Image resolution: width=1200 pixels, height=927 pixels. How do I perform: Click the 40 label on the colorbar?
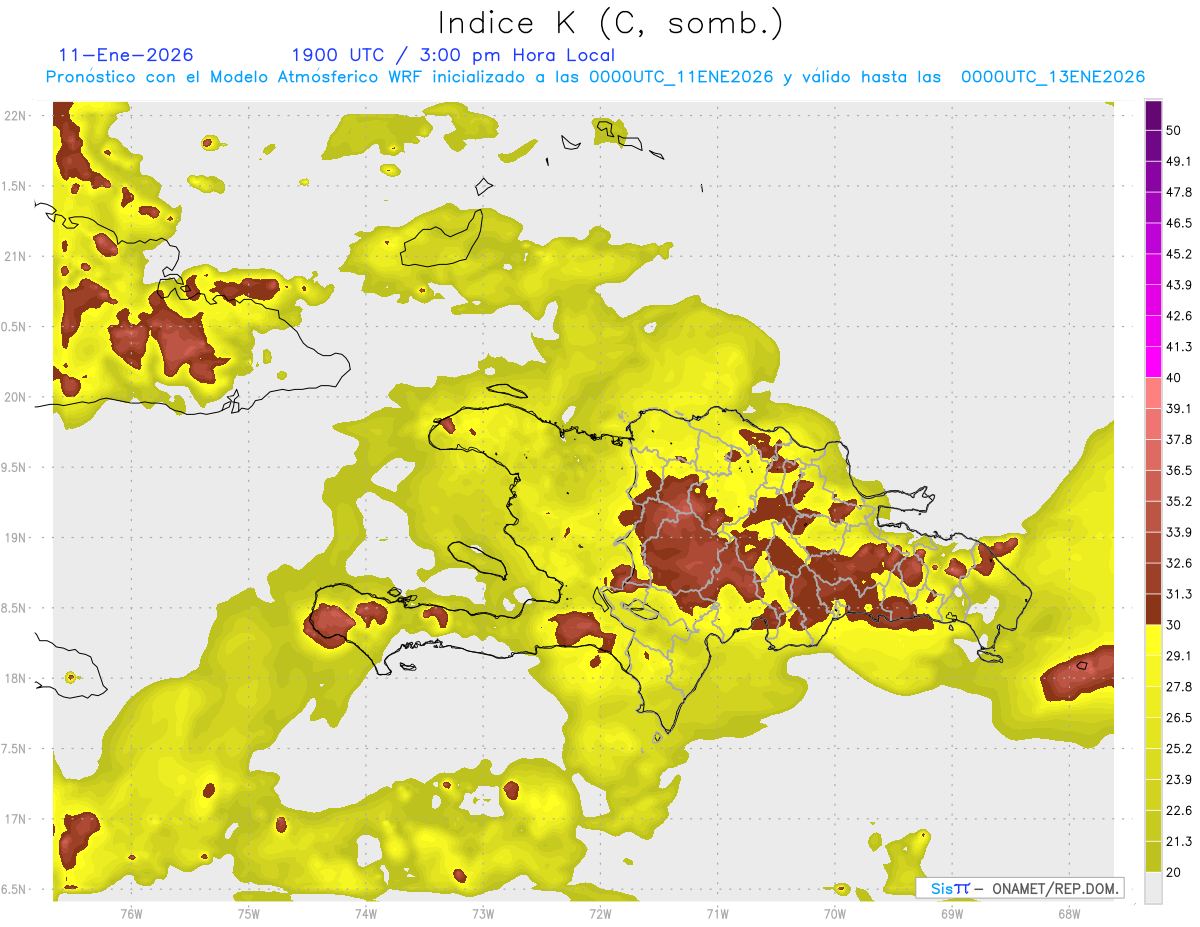point(1173,378)
